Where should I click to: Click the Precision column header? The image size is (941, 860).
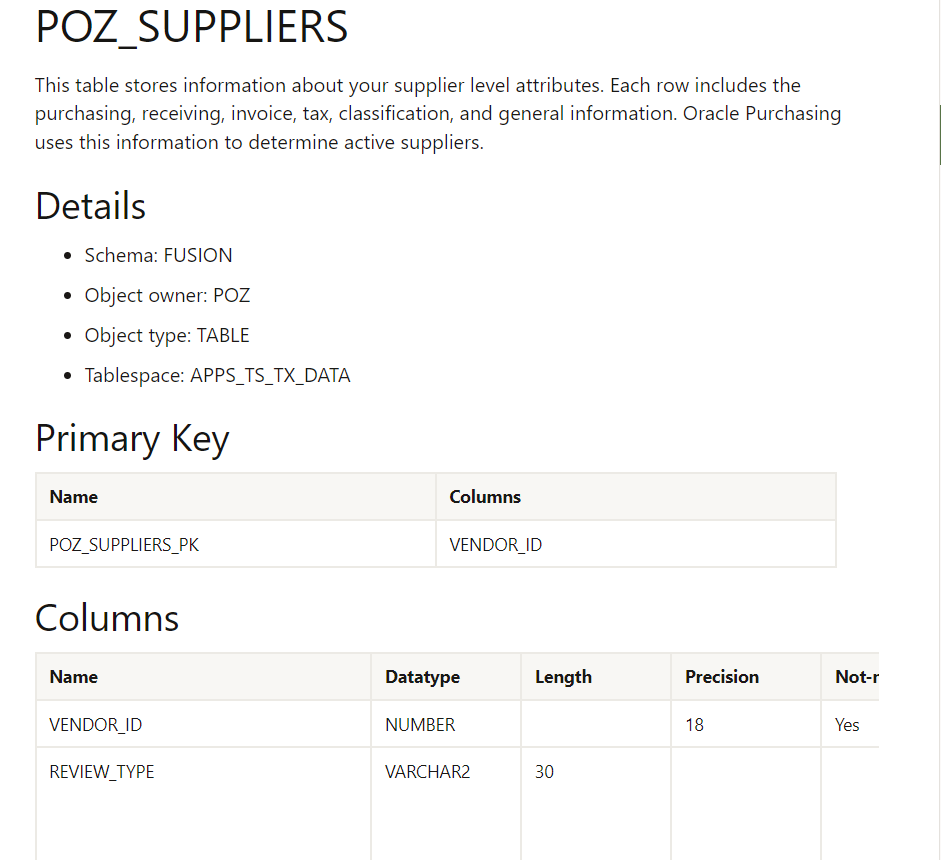[722, 677]
